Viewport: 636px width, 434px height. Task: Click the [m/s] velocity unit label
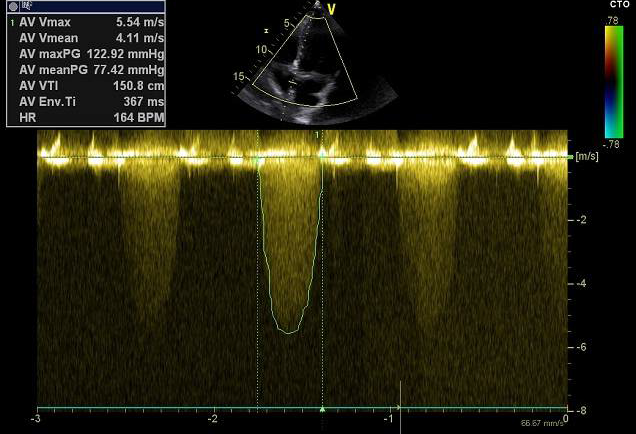click(x=586, y=157)
